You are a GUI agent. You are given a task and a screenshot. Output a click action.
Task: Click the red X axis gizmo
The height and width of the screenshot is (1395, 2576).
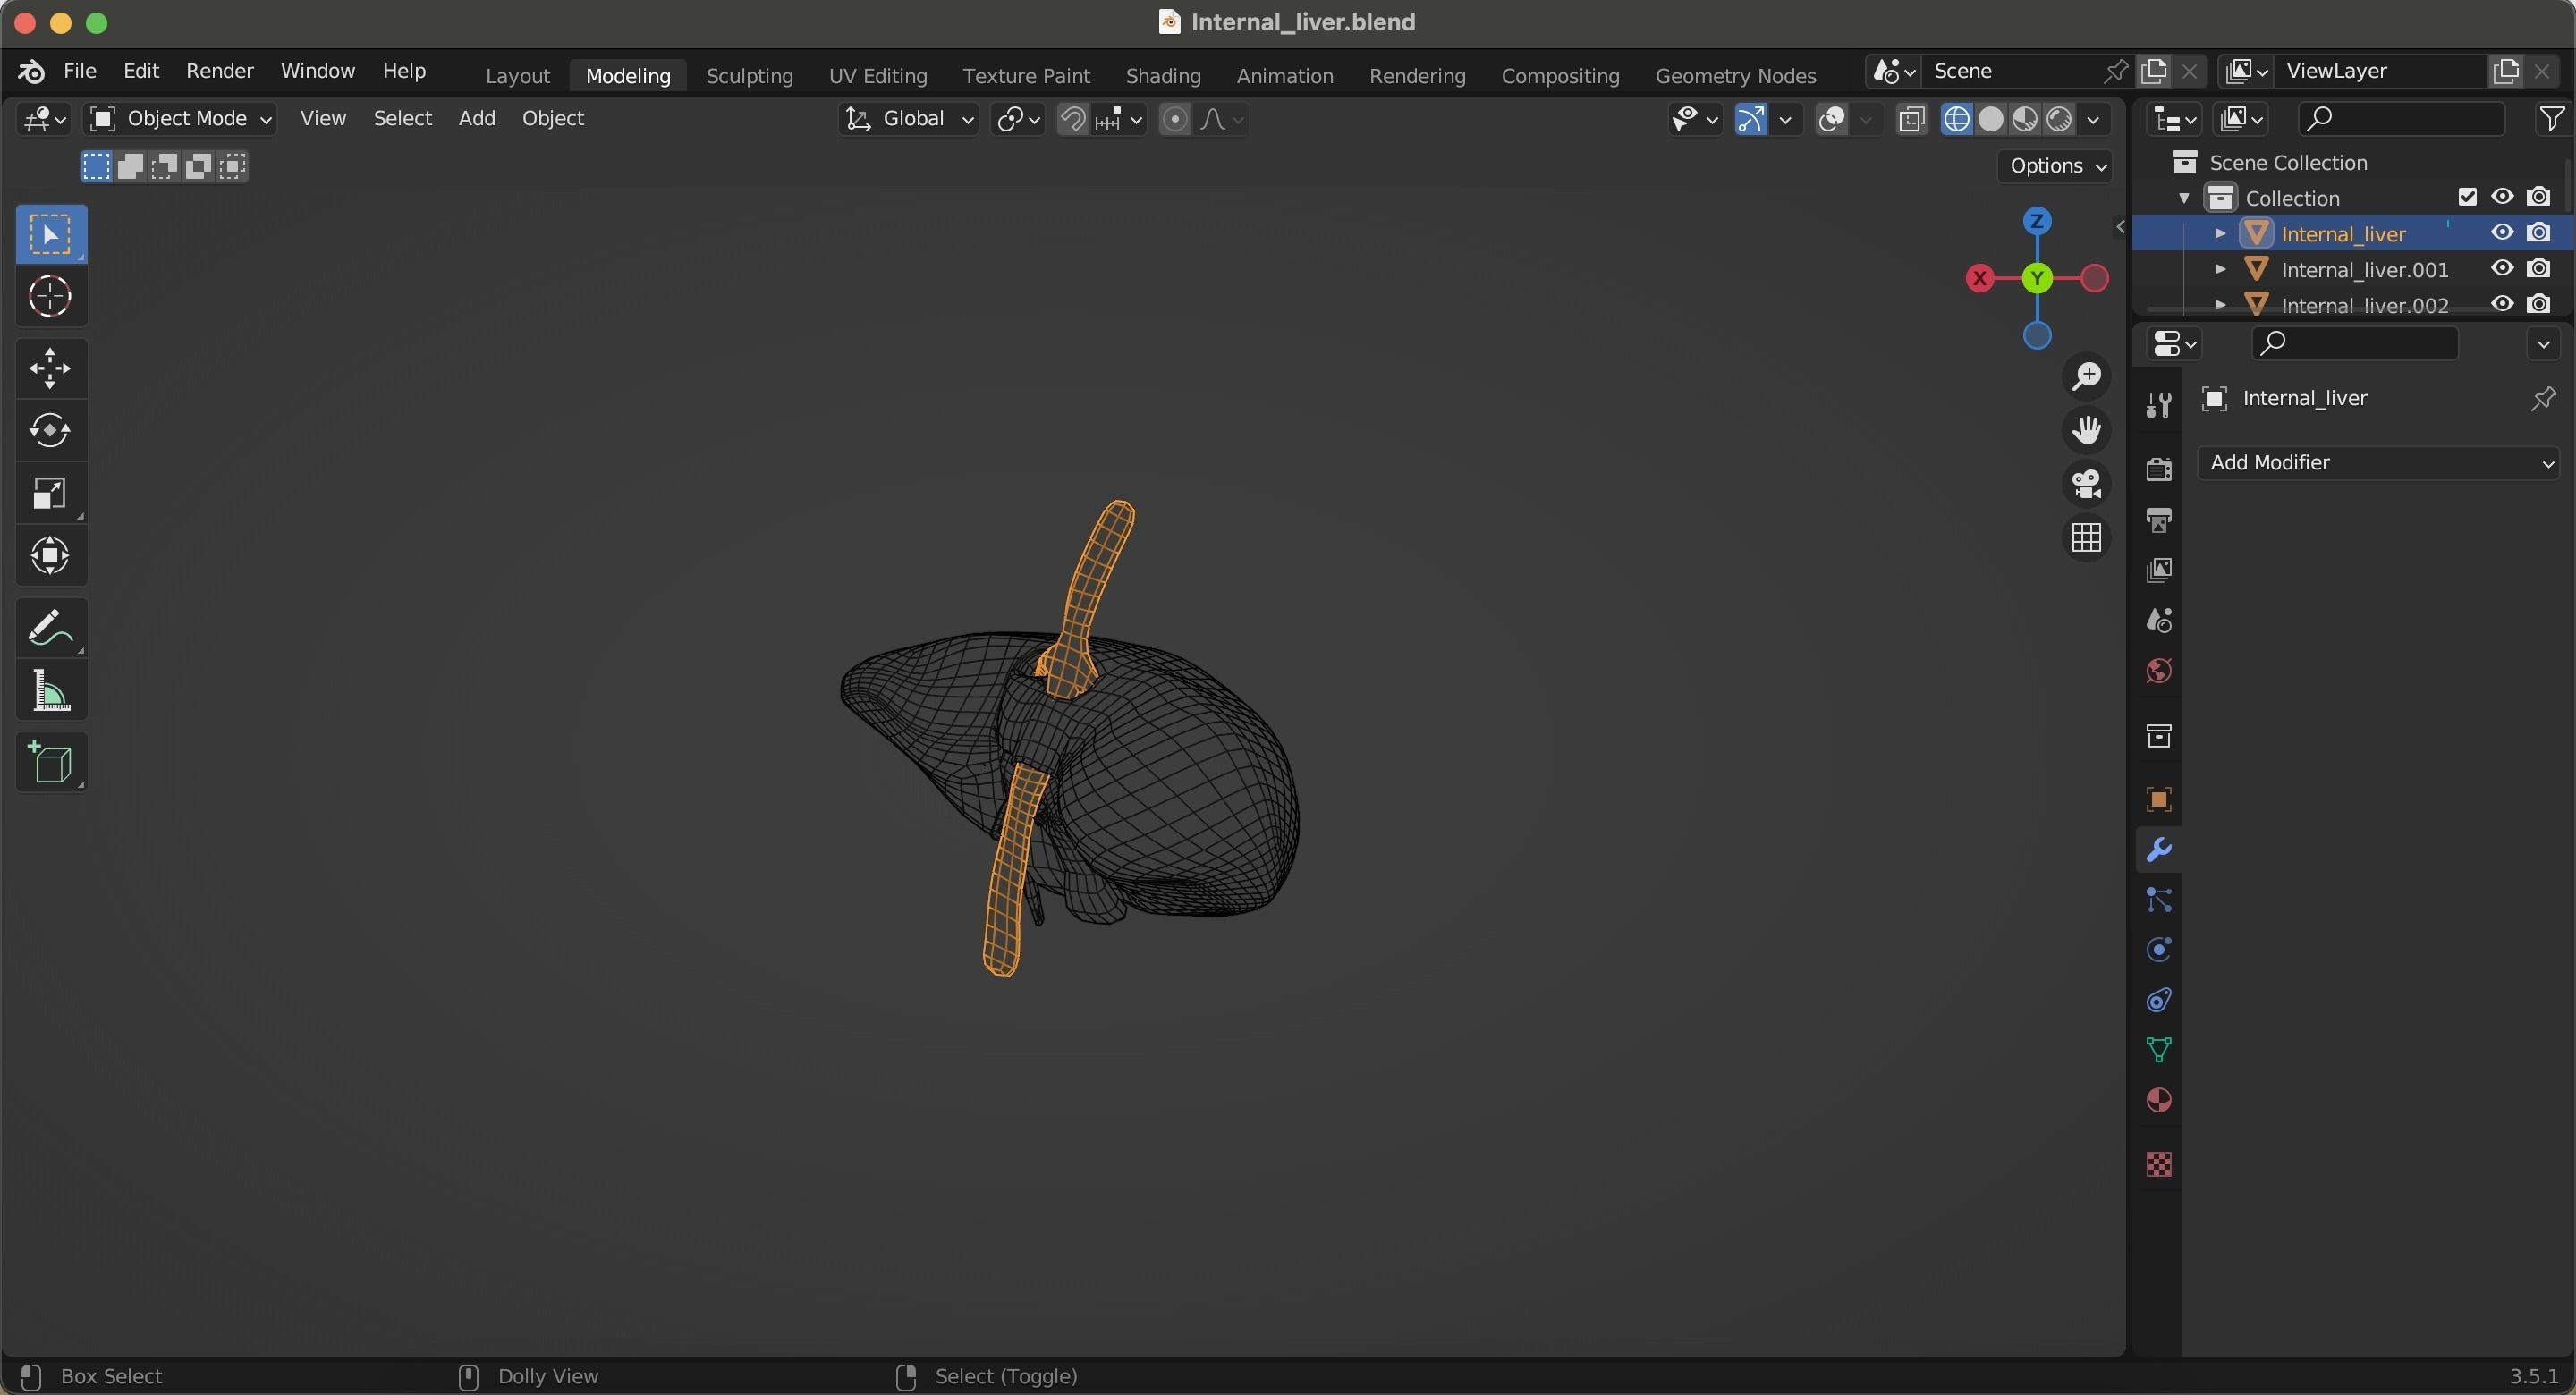1979,279
